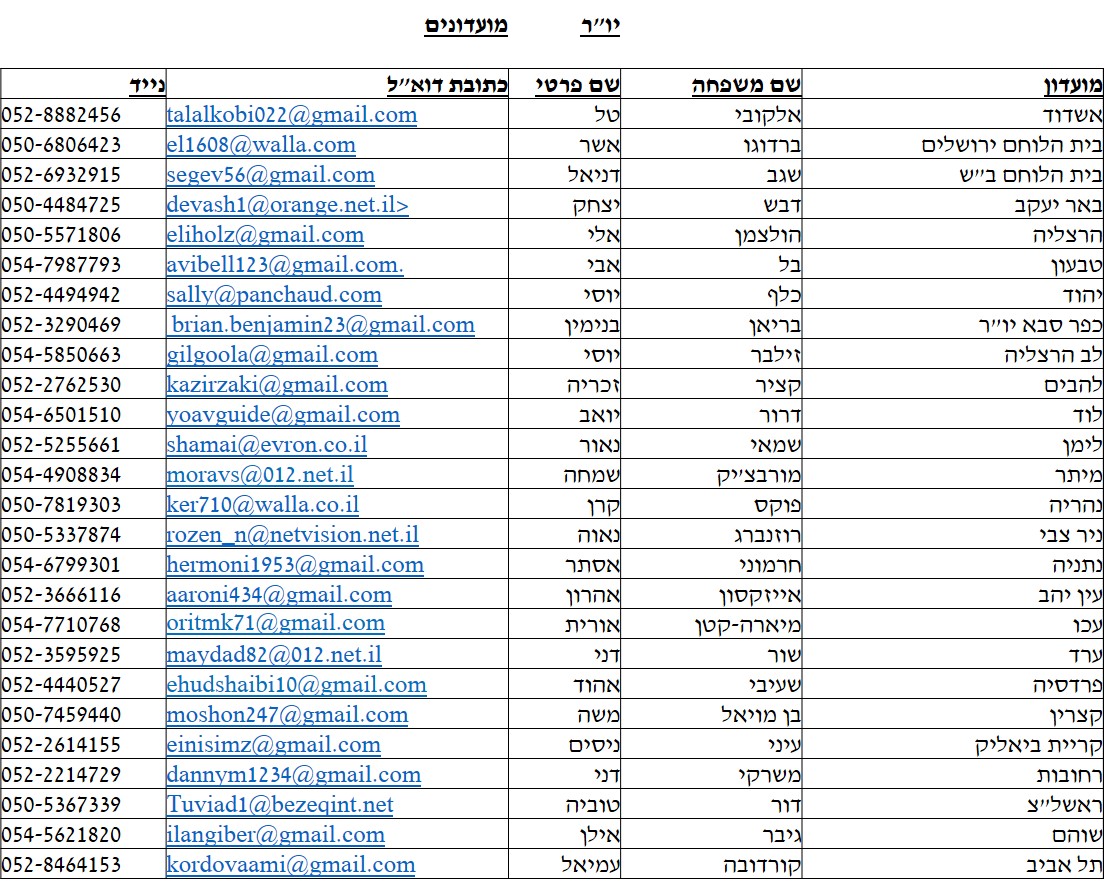
Task: Follow the eliholz@gmail.com link
Action: point(265,235)
